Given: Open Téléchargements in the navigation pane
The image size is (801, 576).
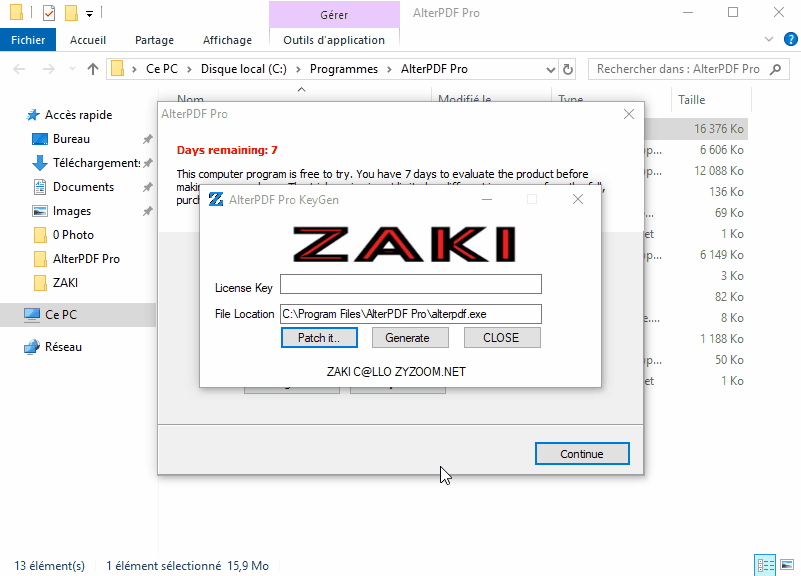Looking at the screenshot, I should pos(97,163).
